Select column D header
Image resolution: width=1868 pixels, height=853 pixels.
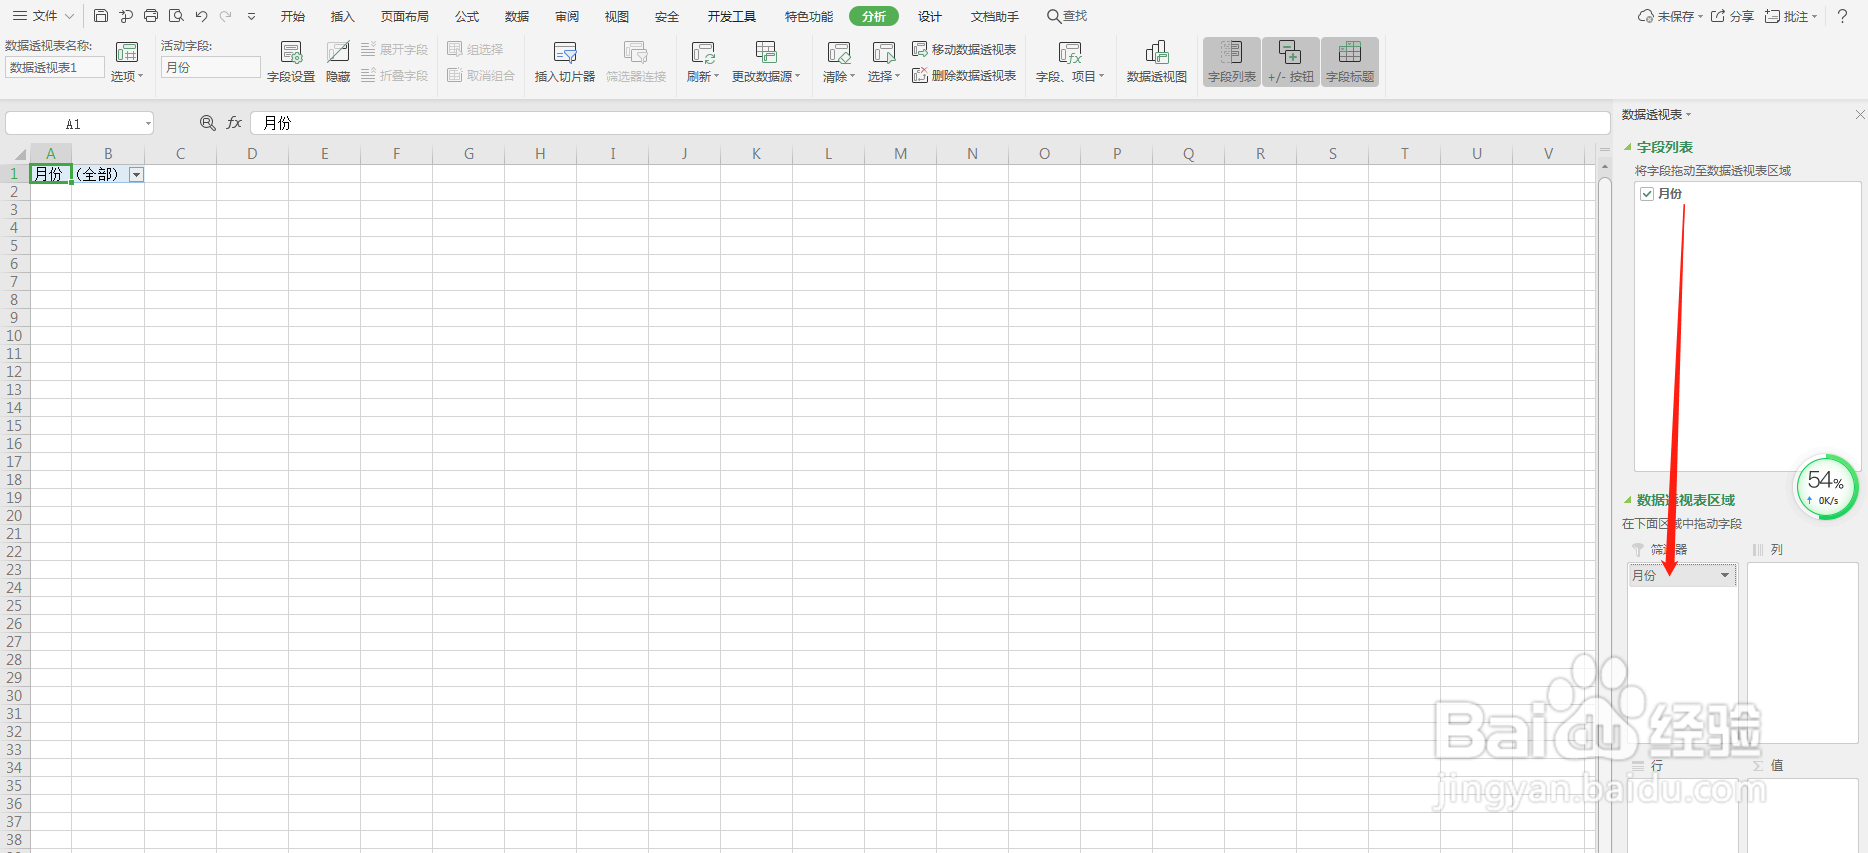[252, 154]
